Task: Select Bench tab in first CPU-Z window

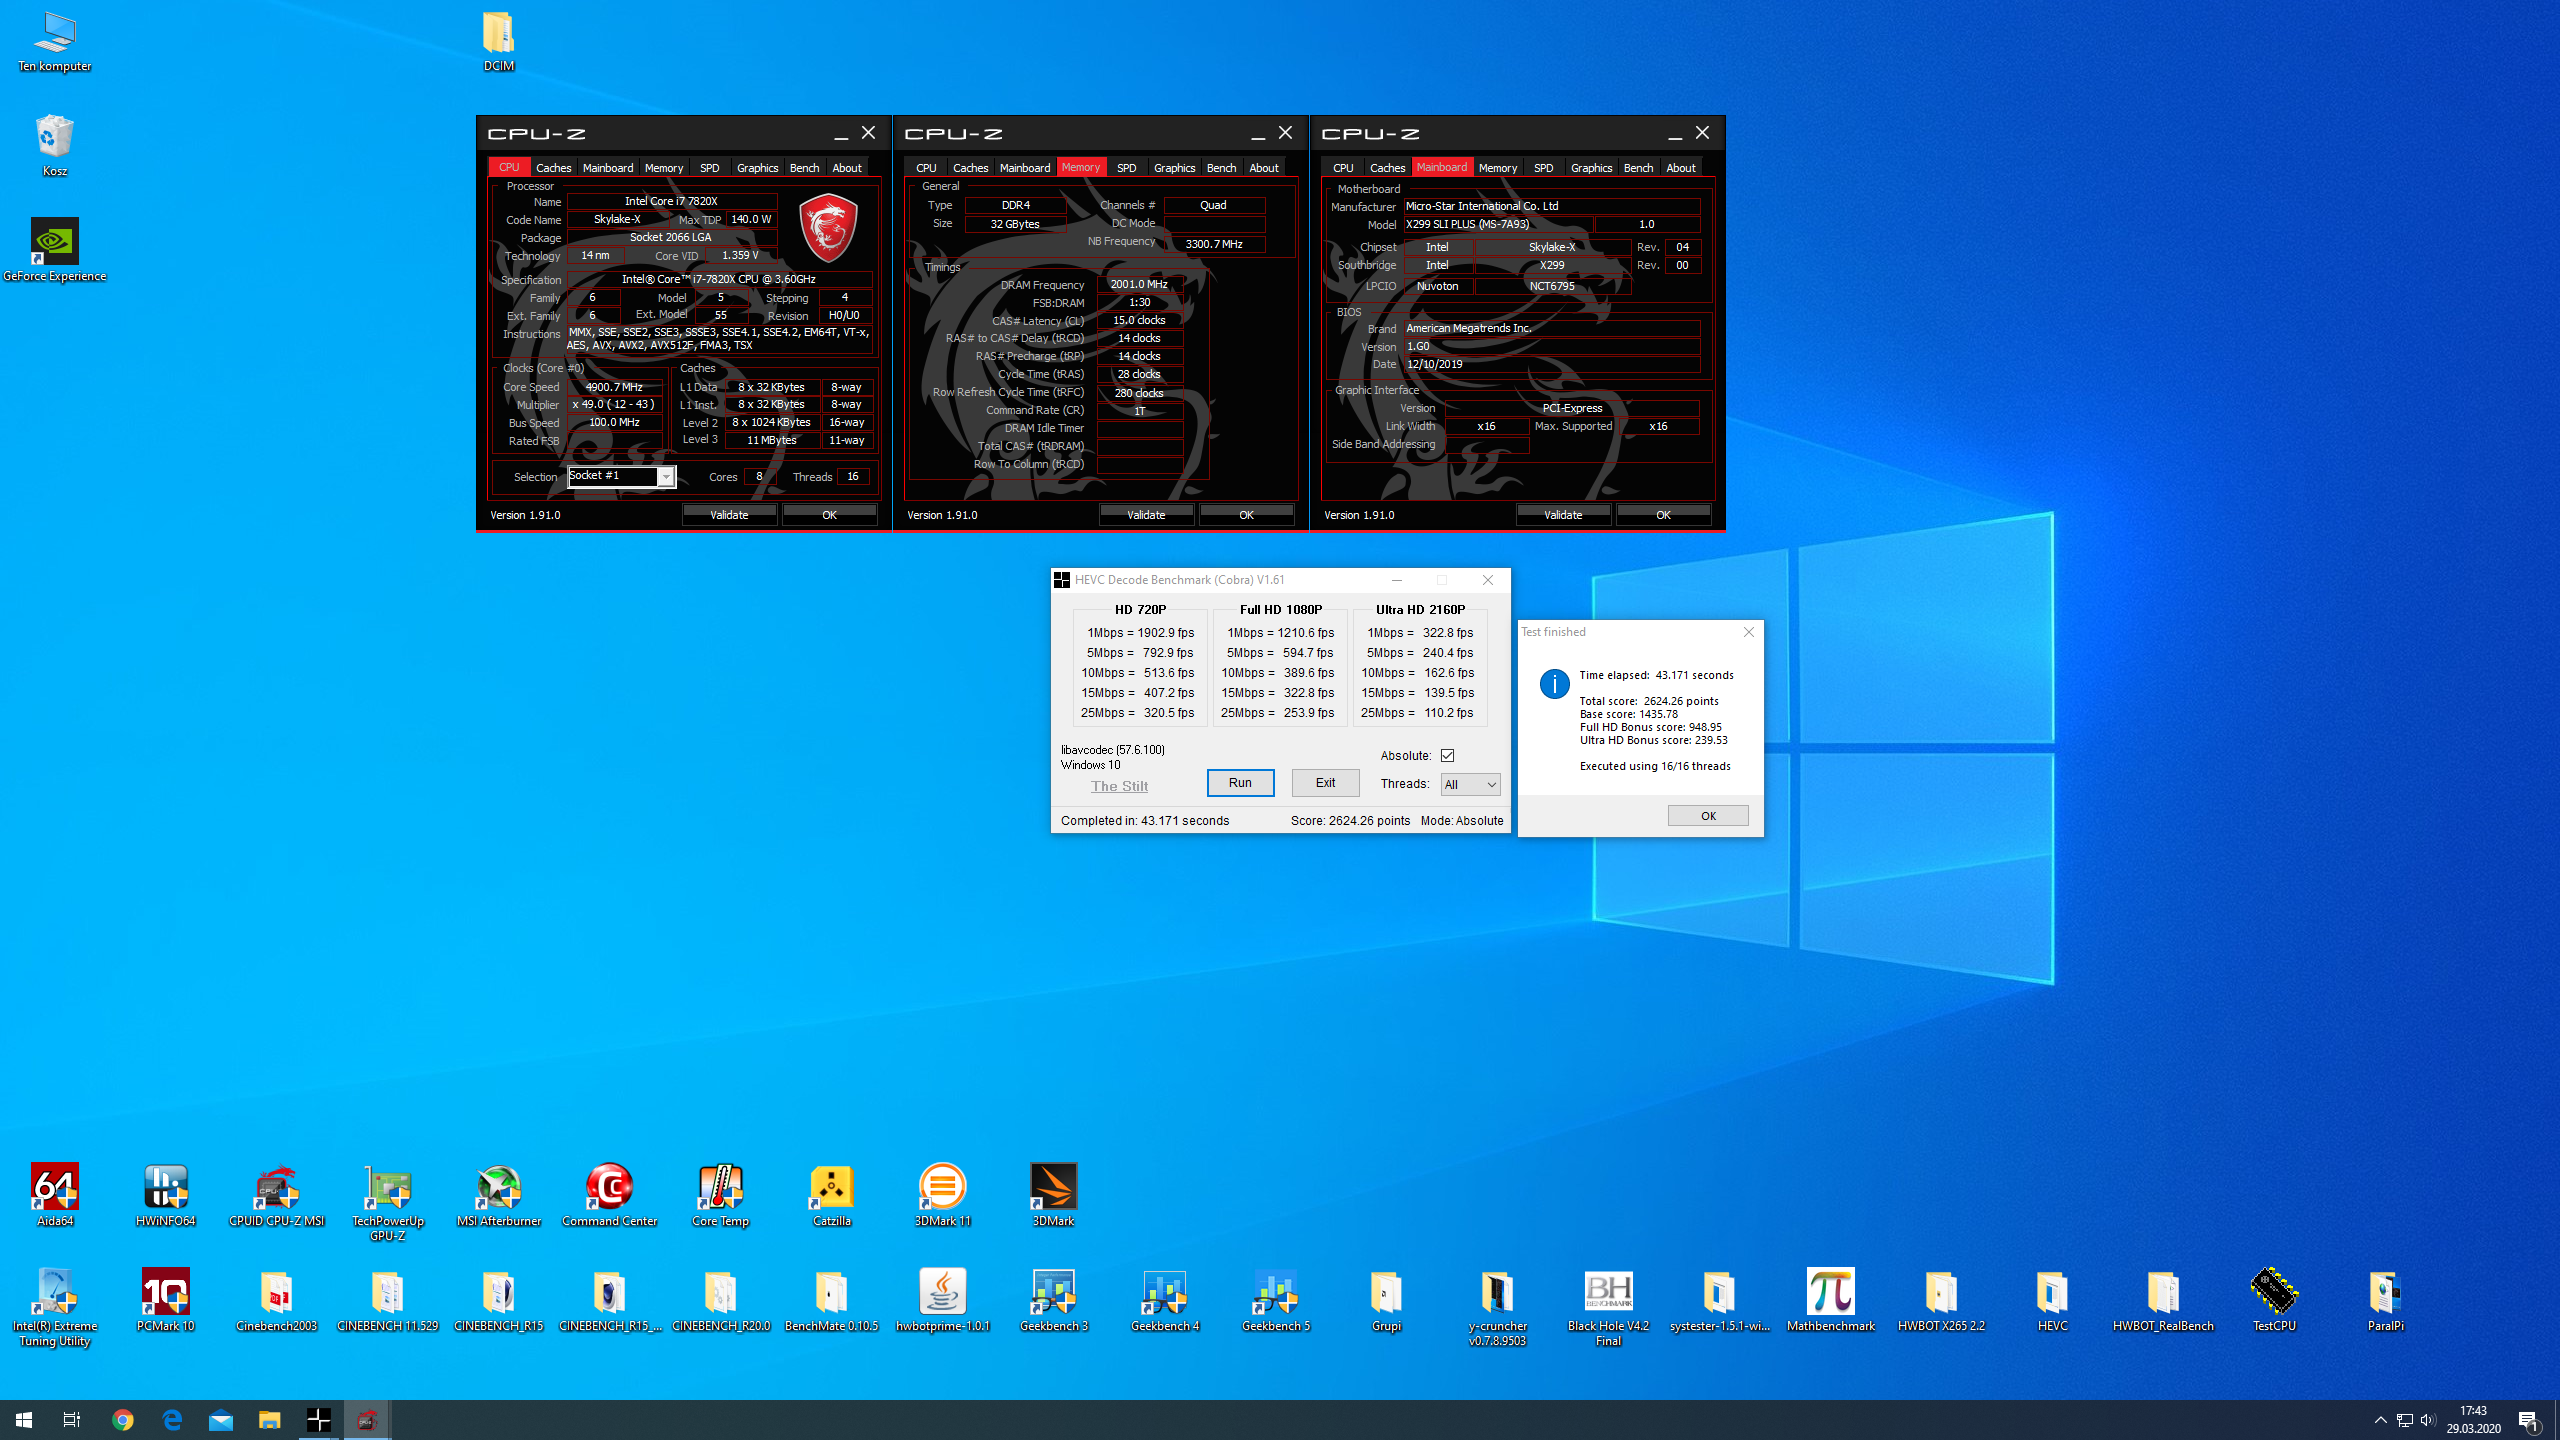Action: pyautogui.click(x=804, y=168)
